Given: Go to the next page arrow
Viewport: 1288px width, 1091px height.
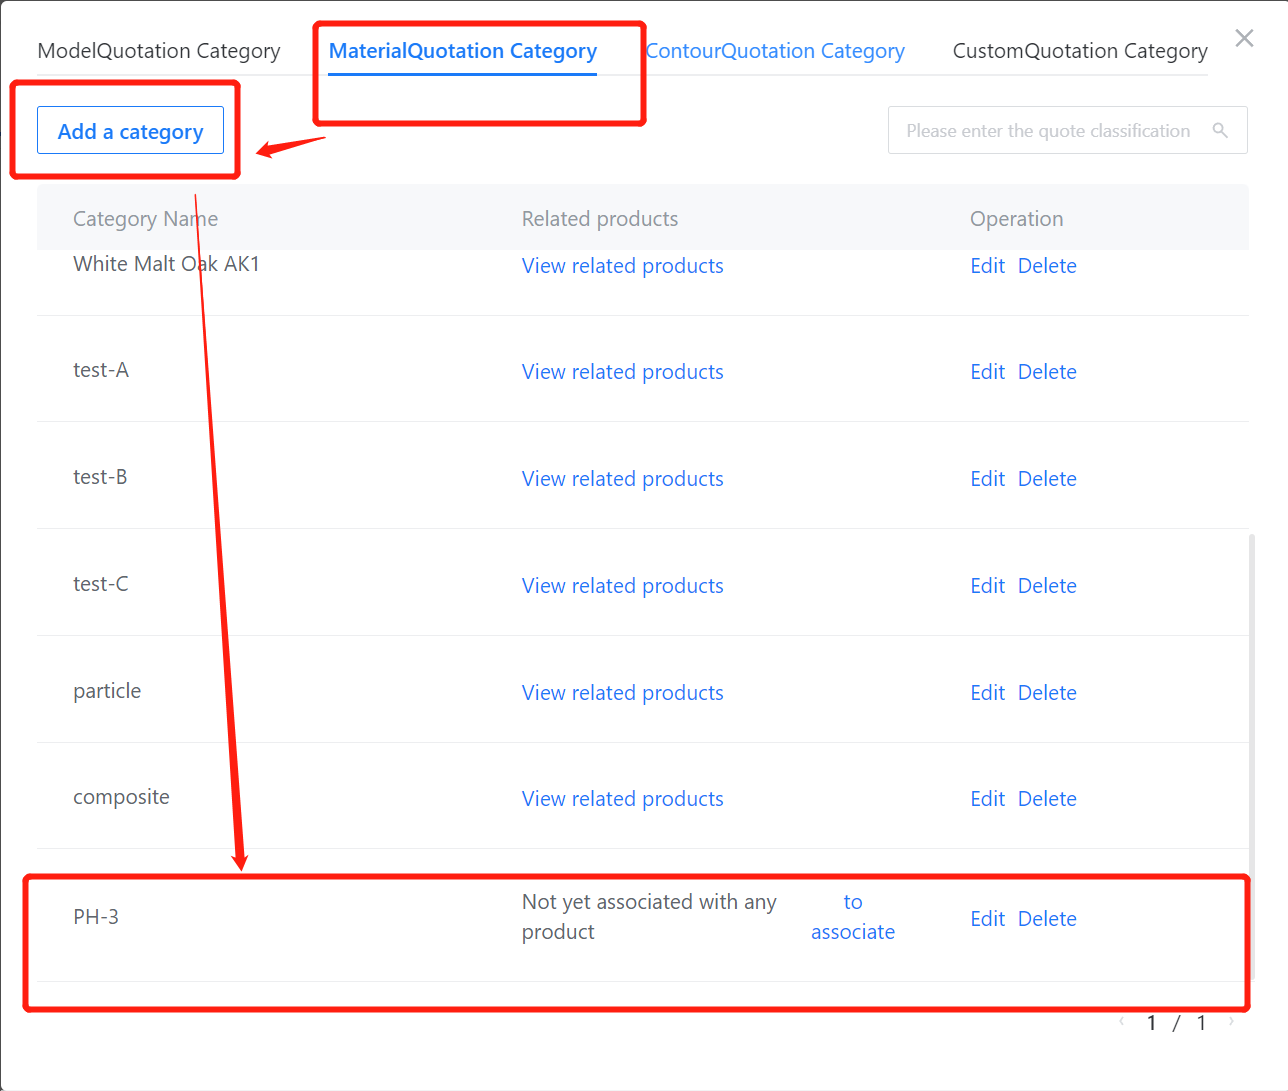Looking at the screenshot, I should 1231,1022.
